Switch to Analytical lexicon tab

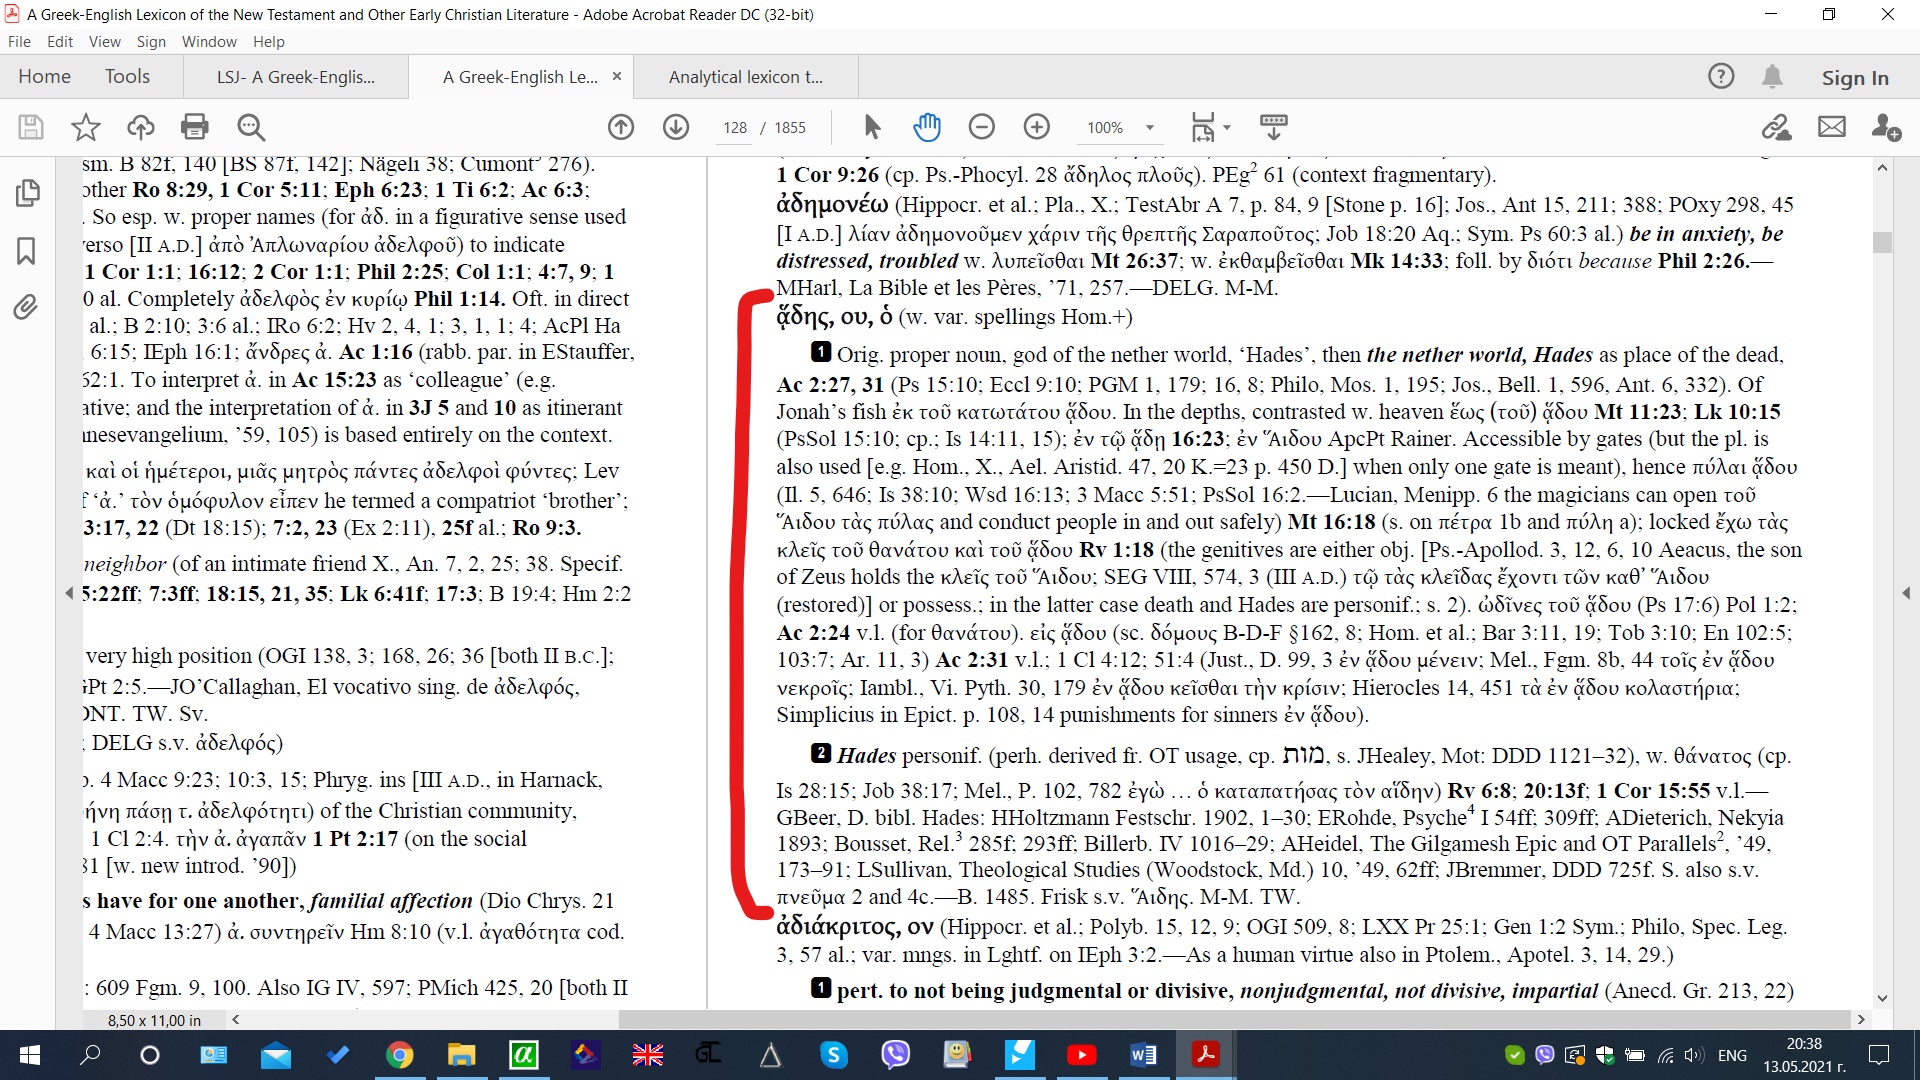point(745,77)
